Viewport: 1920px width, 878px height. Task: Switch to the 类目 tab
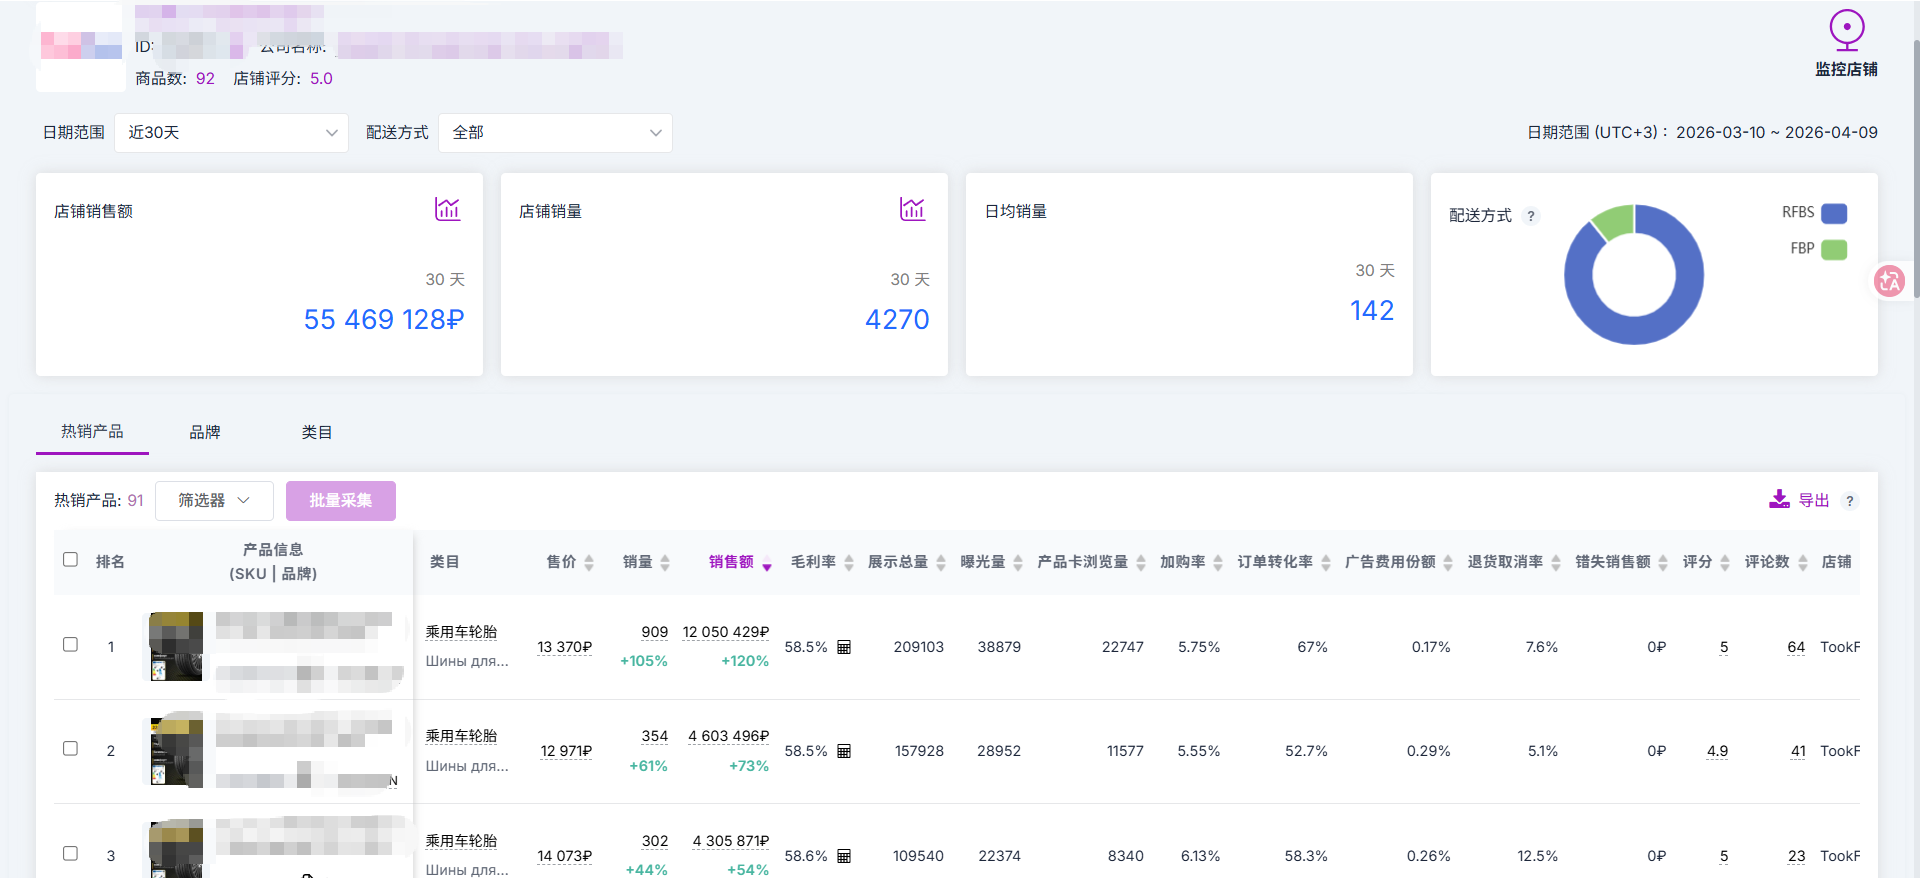point(317,432)
